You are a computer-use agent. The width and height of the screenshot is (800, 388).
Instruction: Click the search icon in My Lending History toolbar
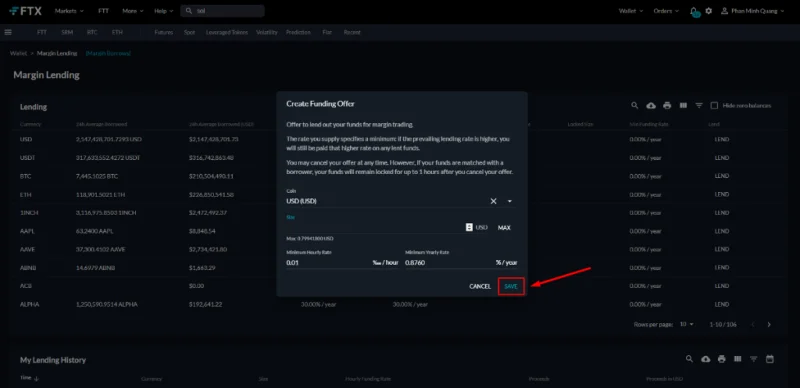[689, 359]
